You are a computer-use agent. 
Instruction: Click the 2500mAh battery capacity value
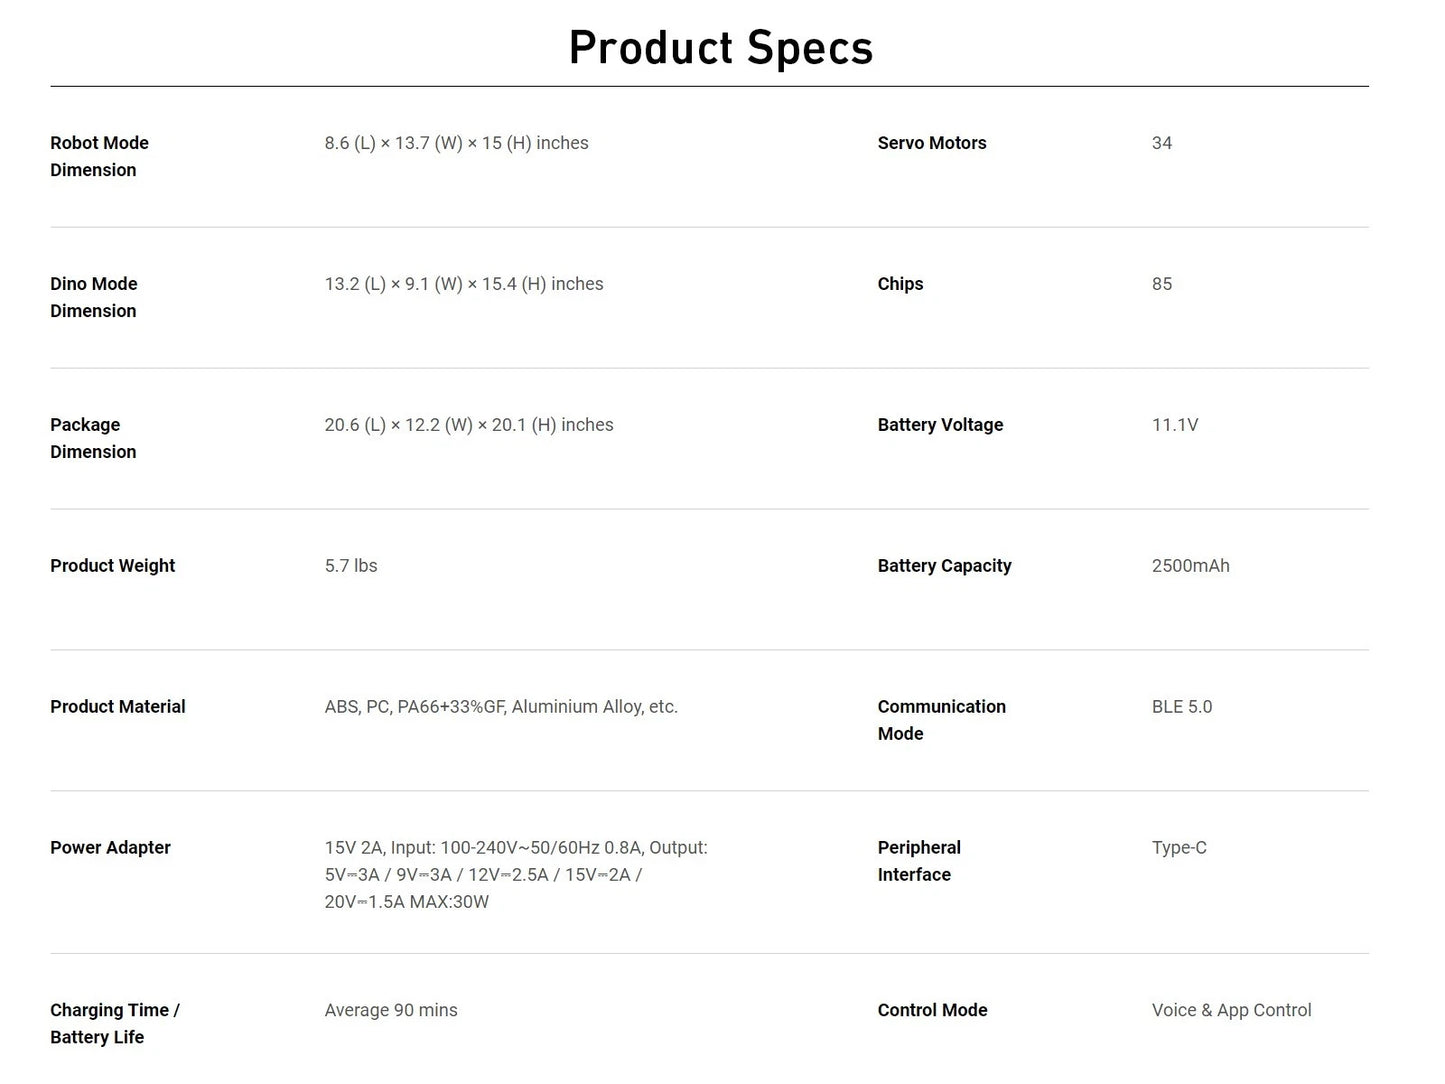coord(1191,566)
